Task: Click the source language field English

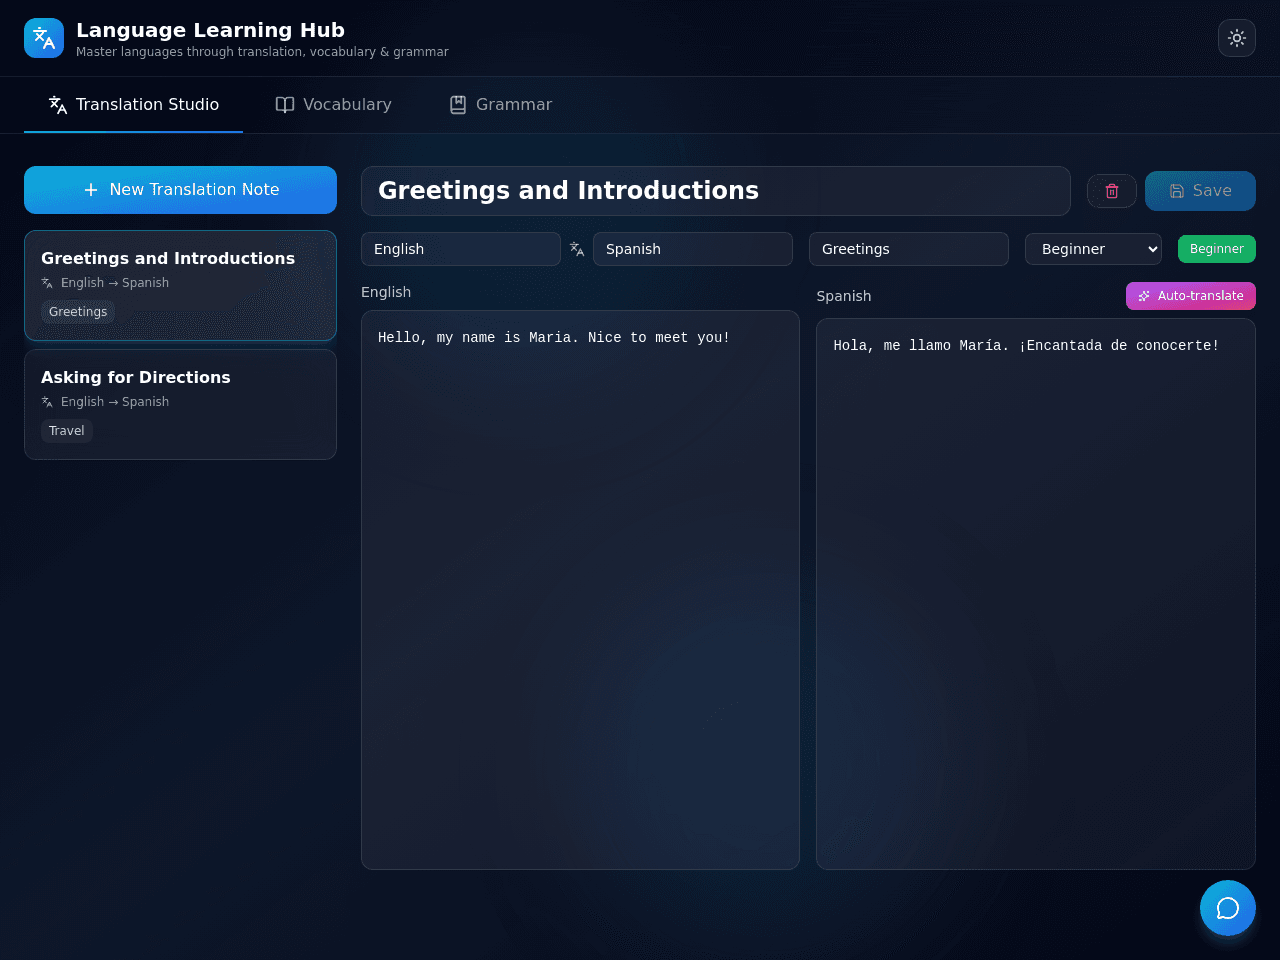Action: click(461, 249)
